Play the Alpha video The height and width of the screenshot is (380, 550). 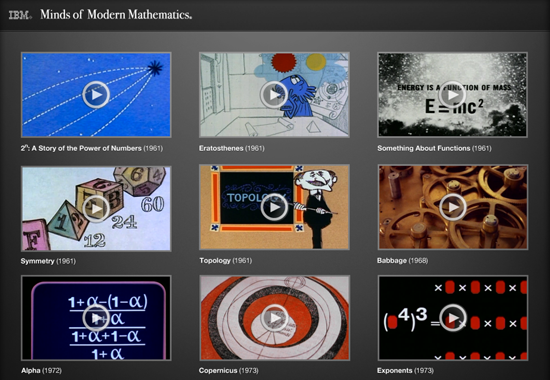point(96,318)
